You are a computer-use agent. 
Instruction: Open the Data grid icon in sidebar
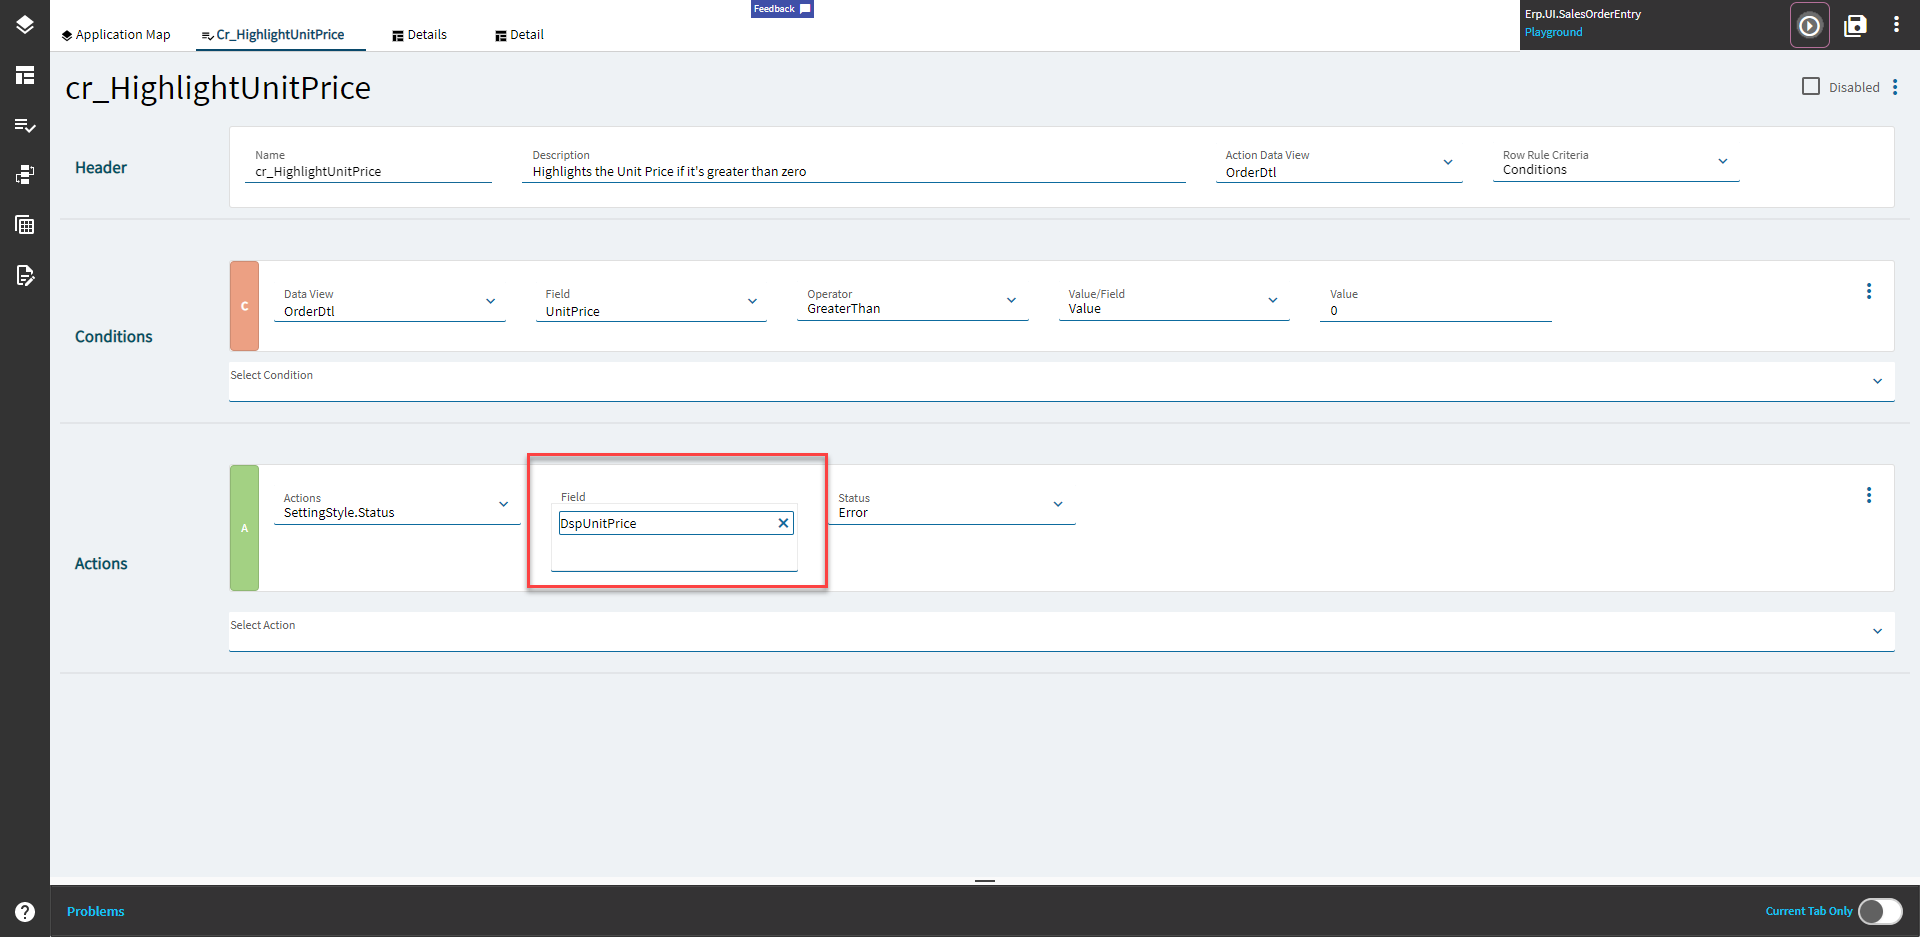[25, 225]
